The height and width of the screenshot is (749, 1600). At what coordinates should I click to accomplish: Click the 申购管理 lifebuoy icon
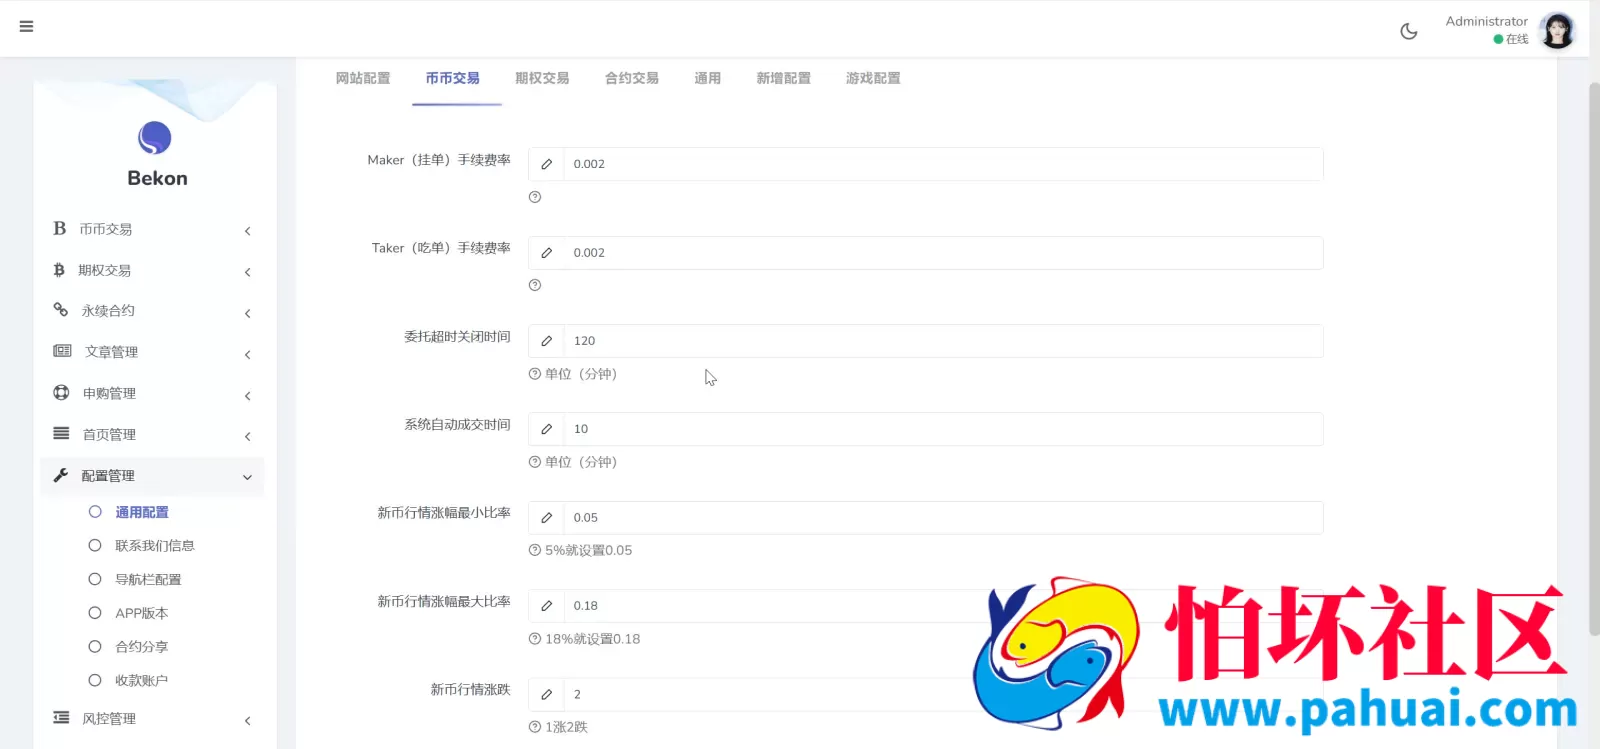61,393
